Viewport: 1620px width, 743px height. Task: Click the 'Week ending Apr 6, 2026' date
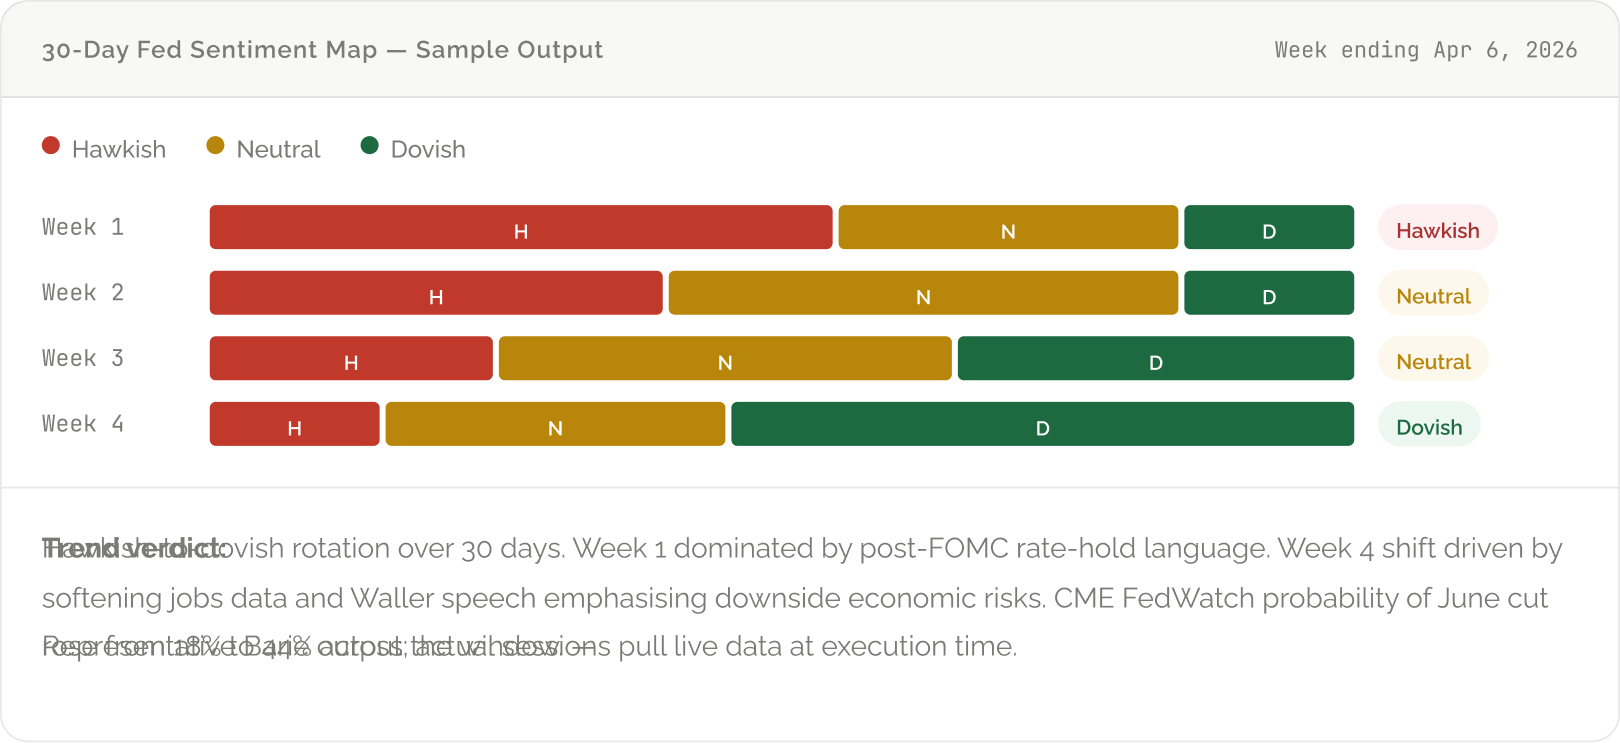(1425, 50)
